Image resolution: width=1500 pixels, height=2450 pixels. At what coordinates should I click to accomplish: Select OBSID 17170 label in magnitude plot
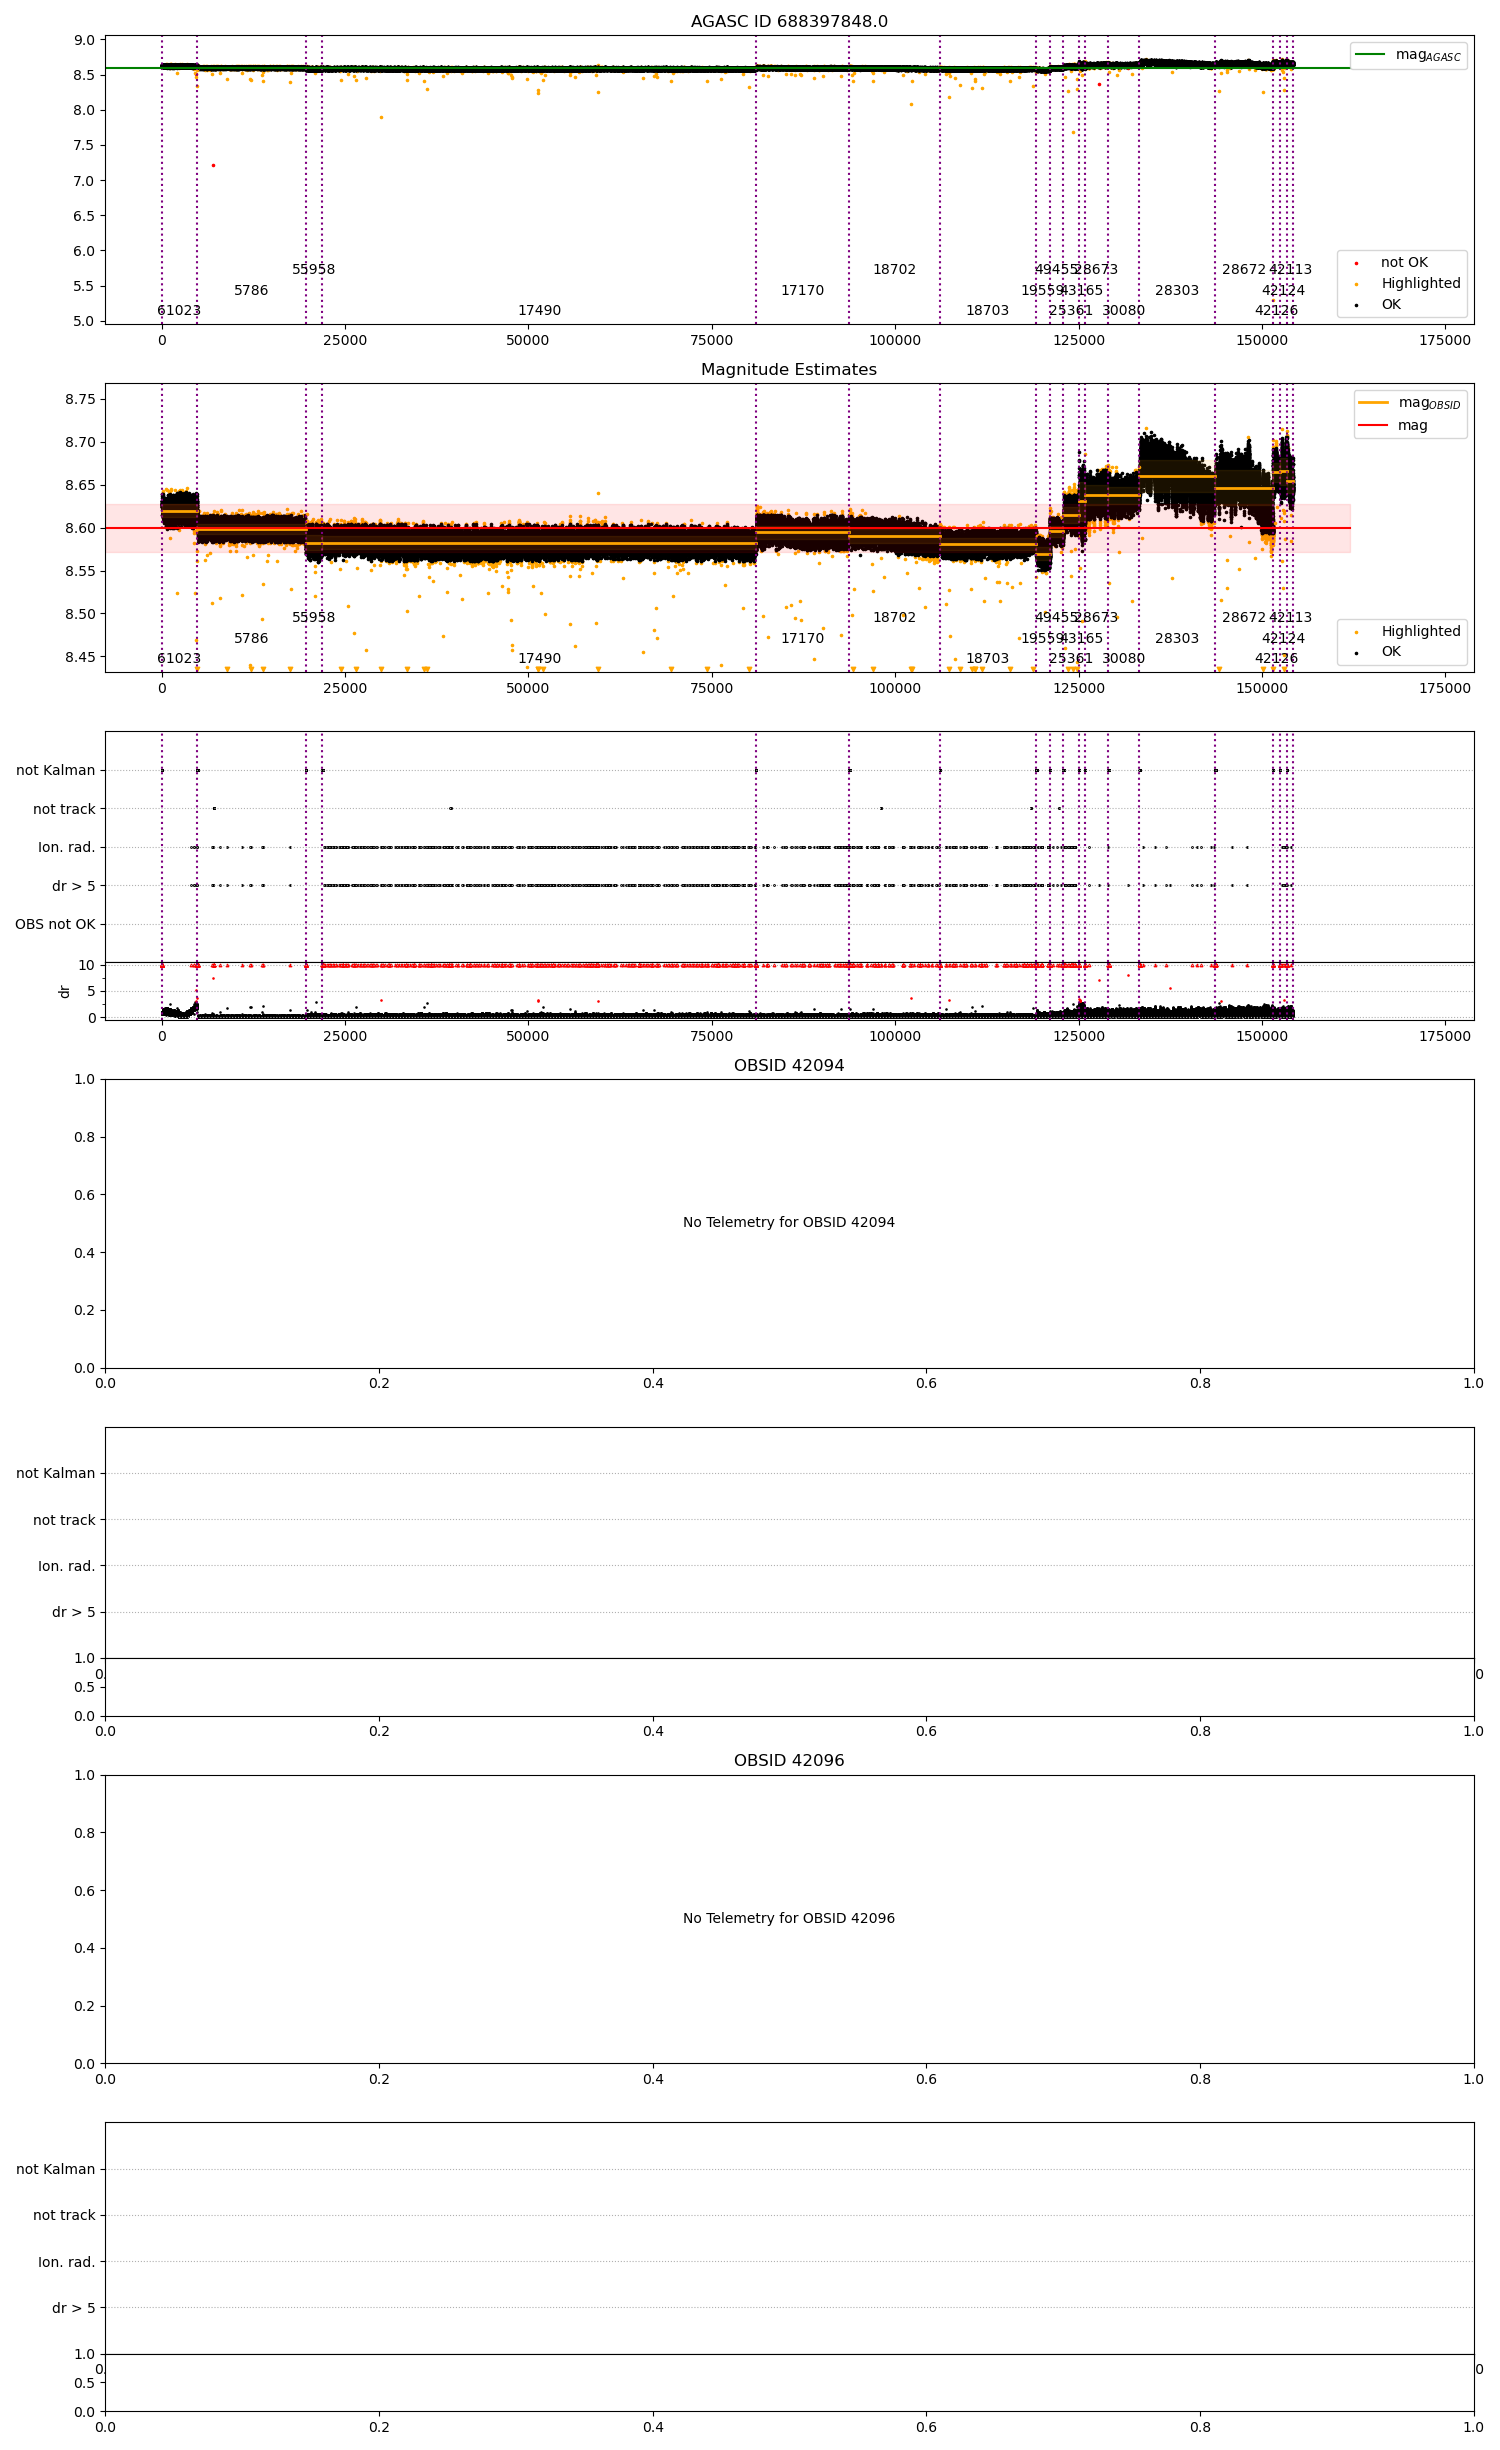pos(803,639)
